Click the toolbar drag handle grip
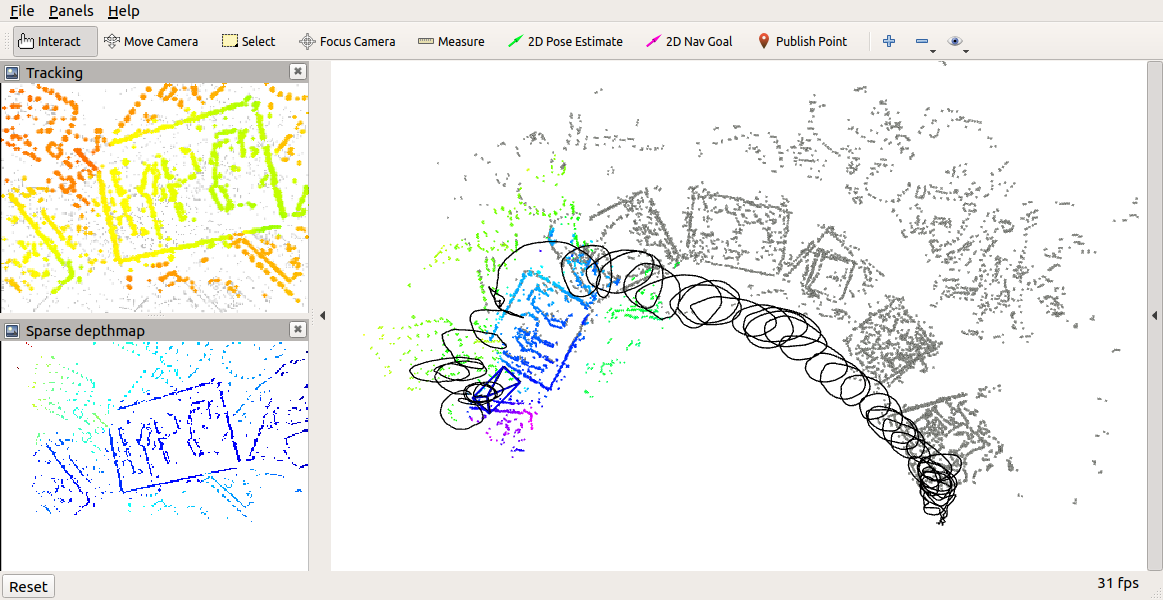 point(7,42)
